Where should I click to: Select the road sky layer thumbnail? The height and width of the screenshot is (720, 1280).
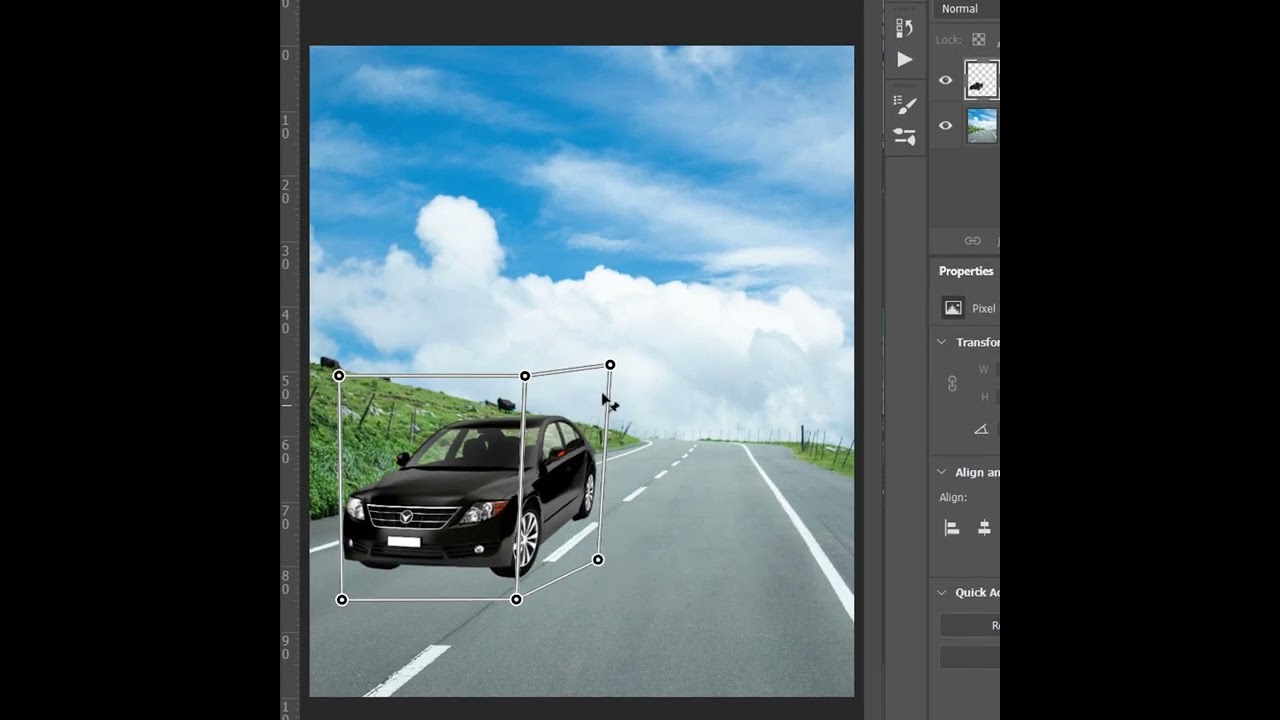click(x=982, y=126)
